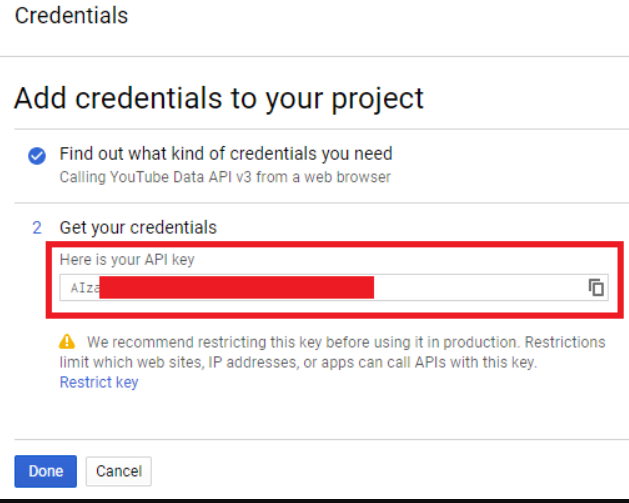
Task: Click the 'AIza' key prefix text
Action: pos(84,288)
